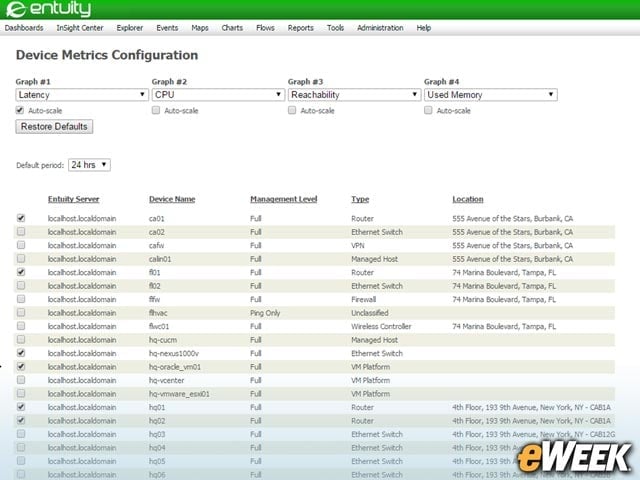Click the flhvac device name

(158, 313)
